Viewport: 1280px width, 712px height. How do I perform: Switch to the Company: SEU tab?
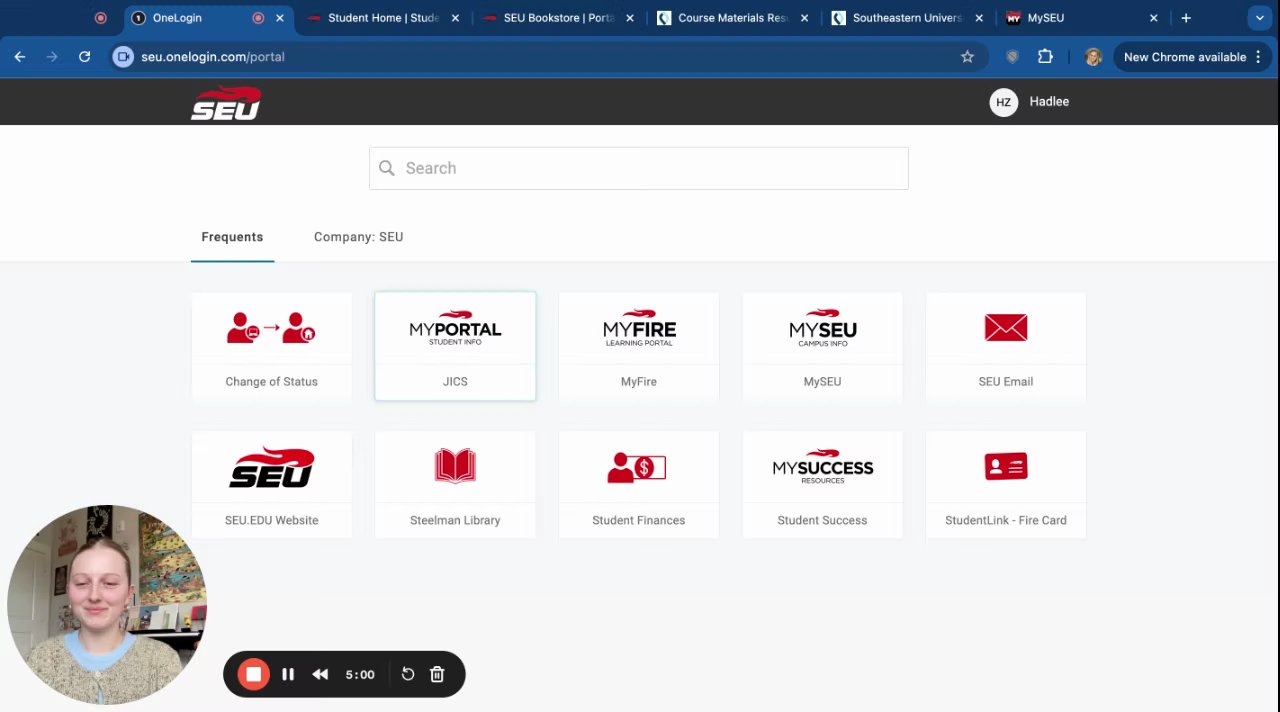click(x=358, y=237)
